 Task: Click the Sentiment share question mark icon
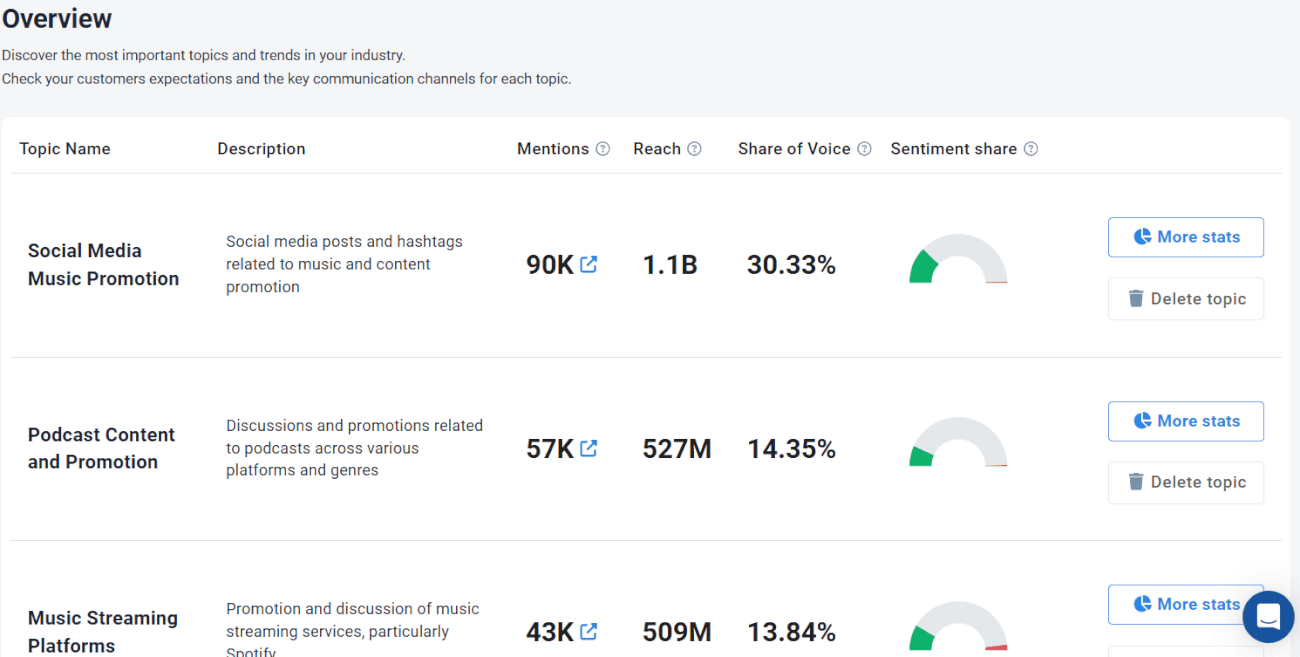pos(1031,148)
